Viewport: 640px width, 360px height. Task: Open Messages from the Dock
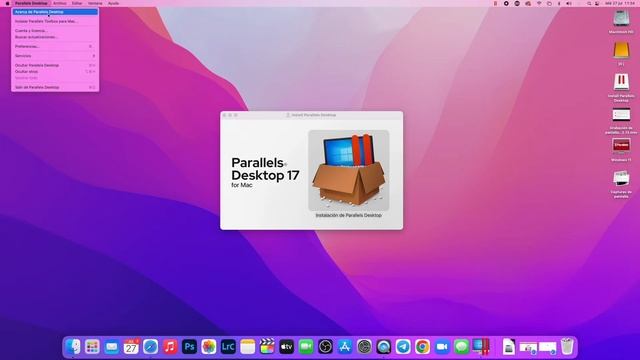[461, 347]
